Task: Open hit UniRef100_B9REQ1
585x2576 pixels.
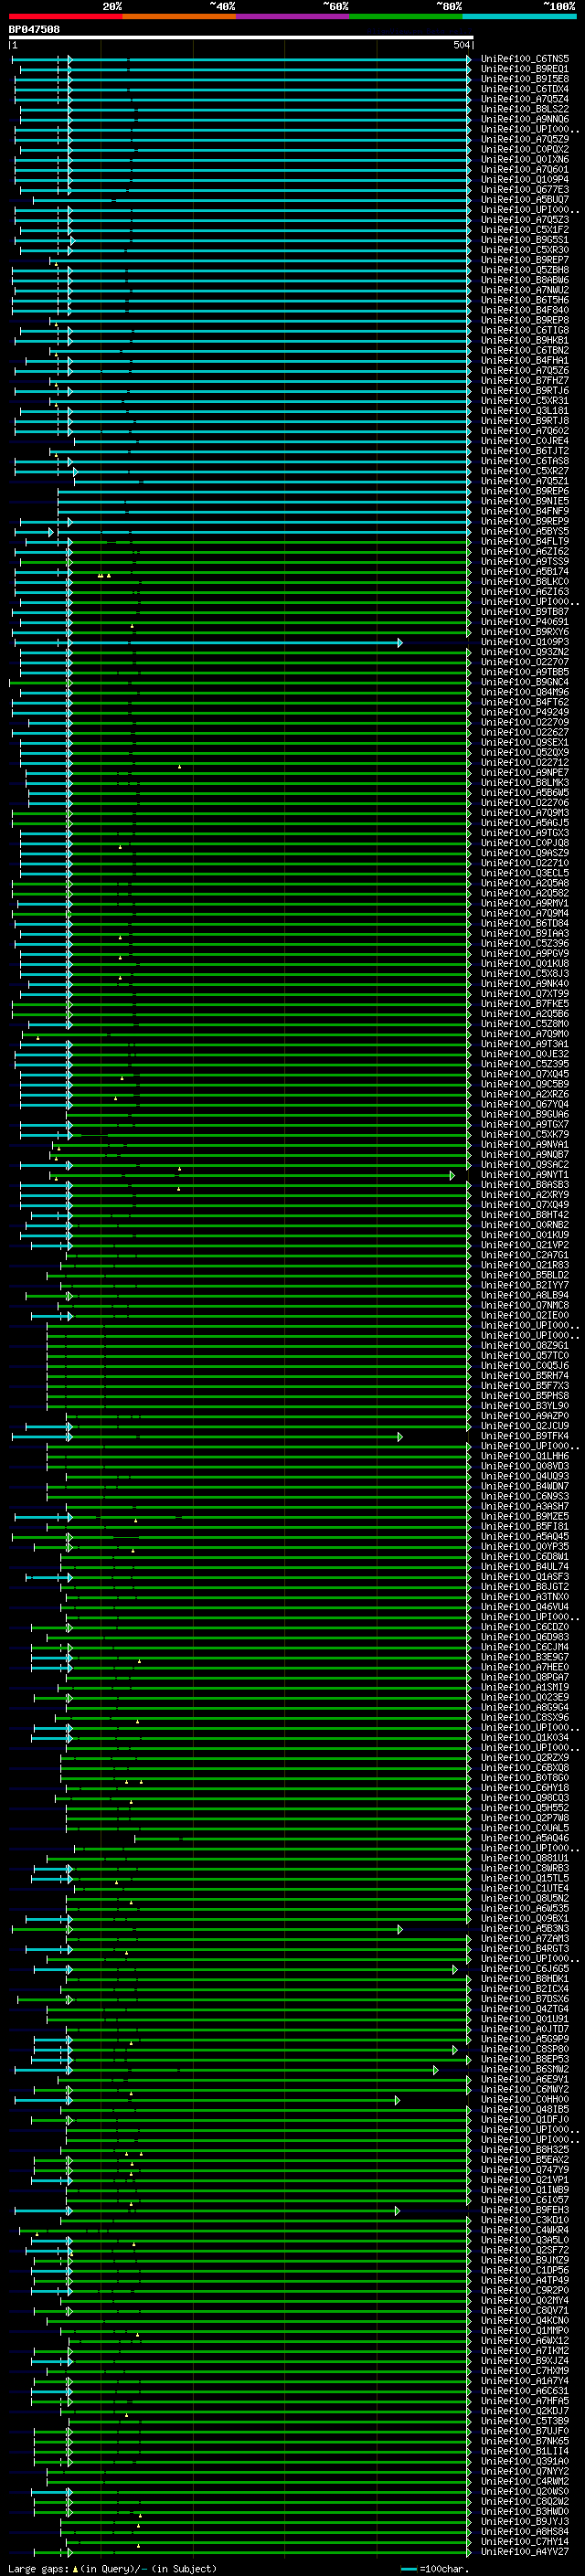Action: click(525, 69)
